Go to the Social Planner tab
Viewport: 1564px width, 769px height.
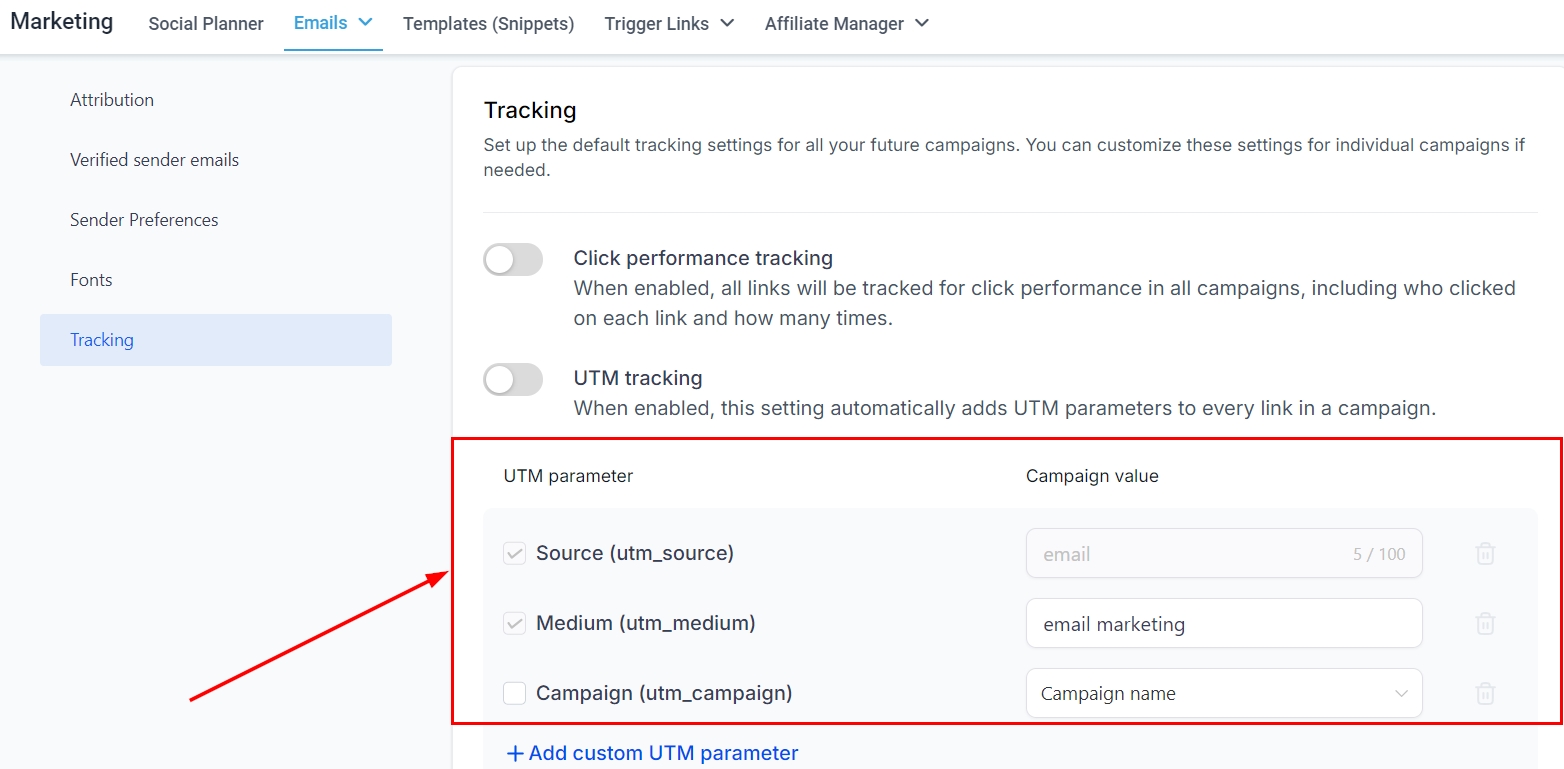(x=206, y=23)
